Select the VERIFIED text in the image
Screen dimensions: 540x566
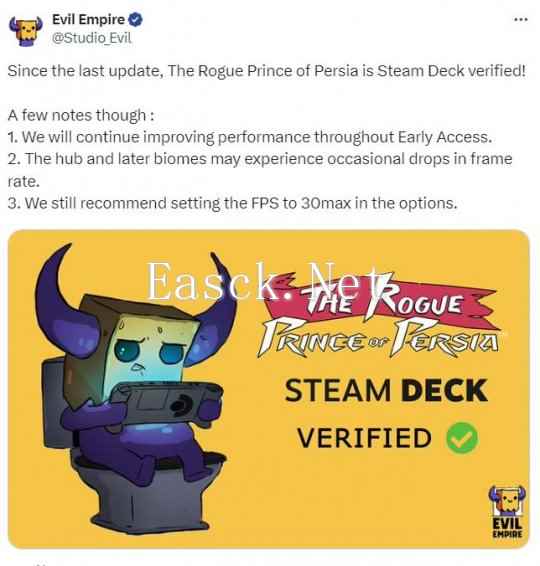(x=364, y=438)
